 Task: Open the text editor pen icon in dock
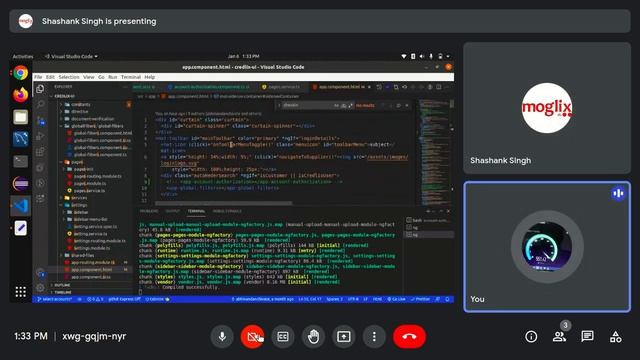[20, 228]
